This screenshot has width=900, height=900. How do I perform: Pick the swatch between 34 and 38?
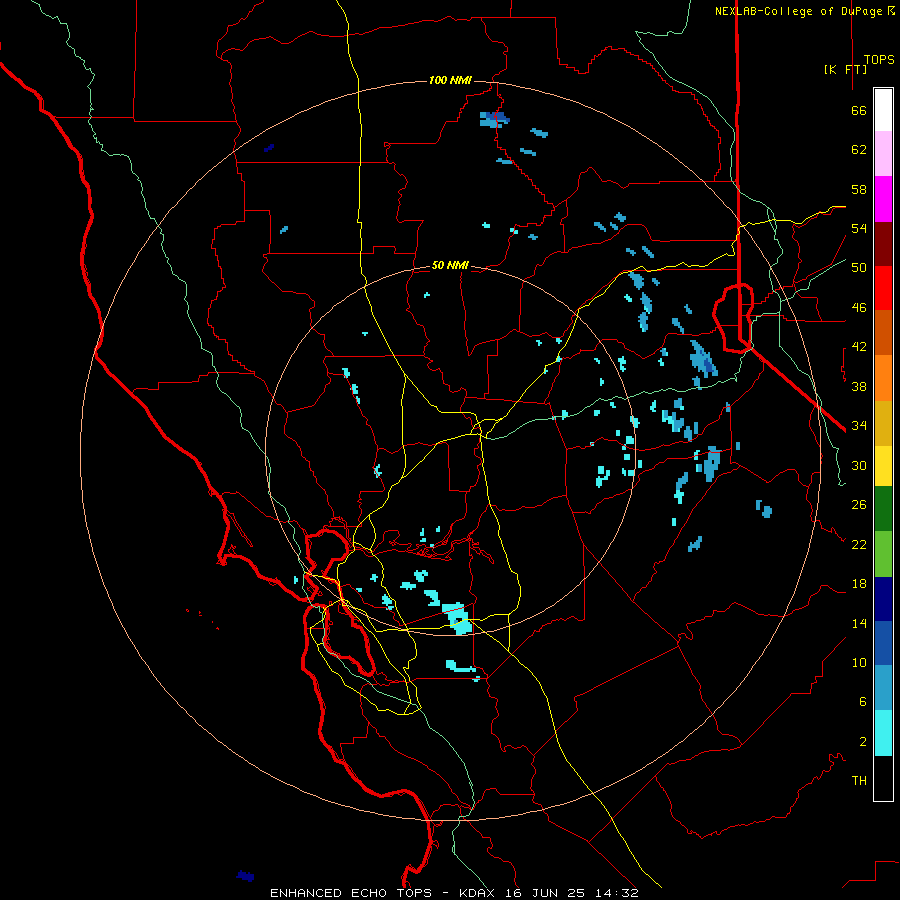click(x=883, y=423)
